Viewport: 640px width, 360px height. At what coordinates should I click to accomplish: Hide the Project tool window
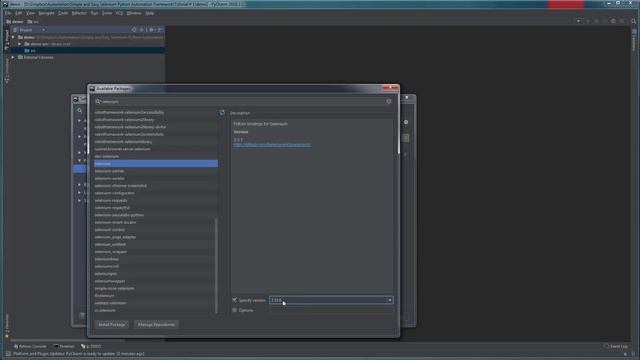[160, 30]
